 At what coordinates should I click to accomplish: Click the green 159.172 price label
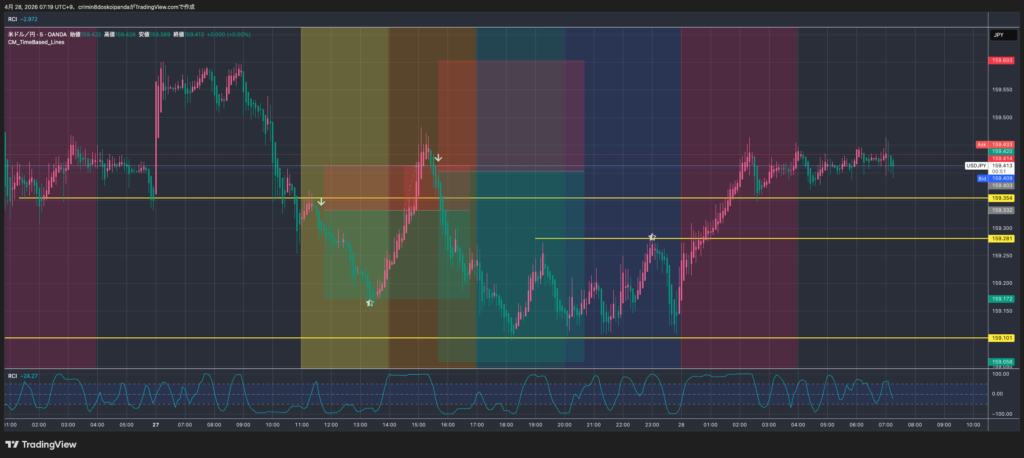coord(1001,299)
